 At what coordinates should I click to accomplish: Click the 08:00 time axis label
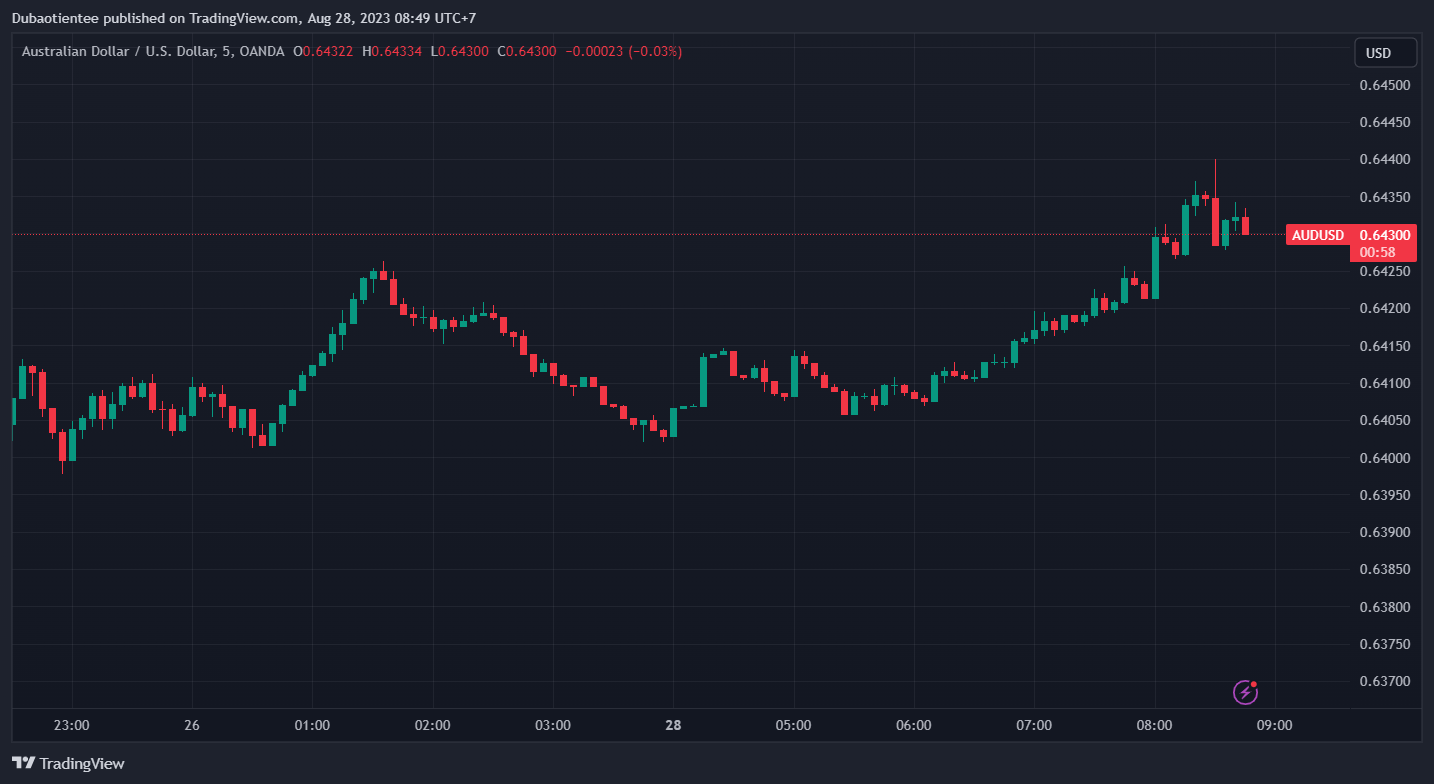[1154, 725]
